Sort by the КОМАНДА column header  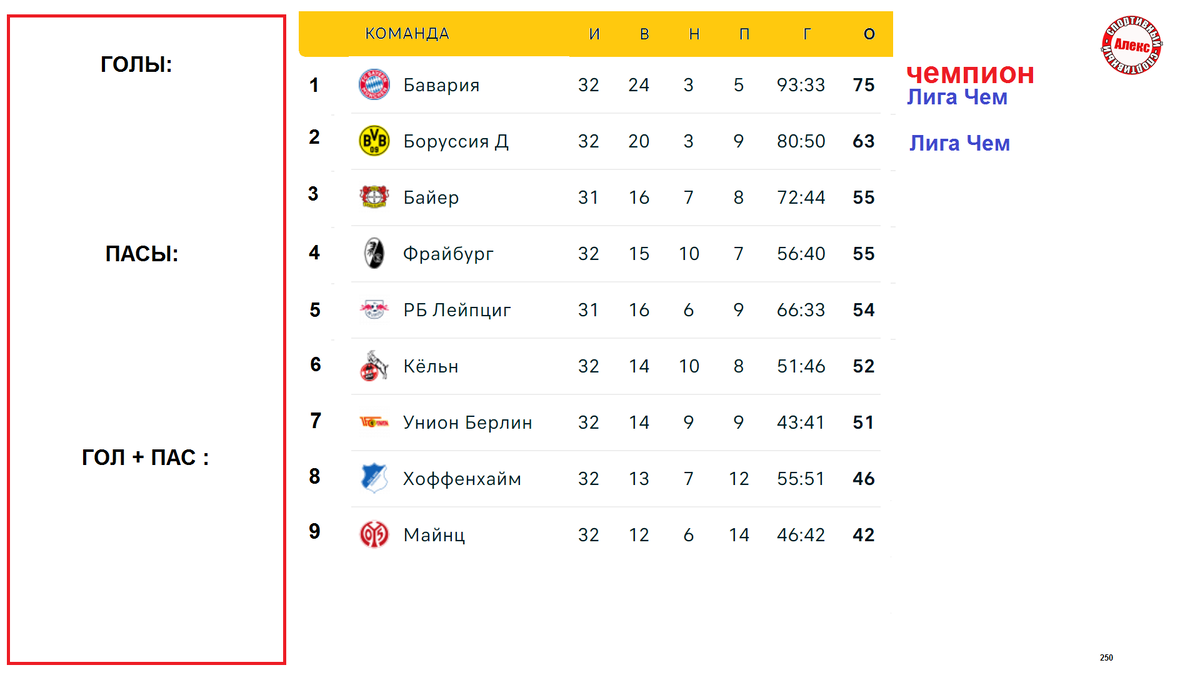[x=407, y=34]
